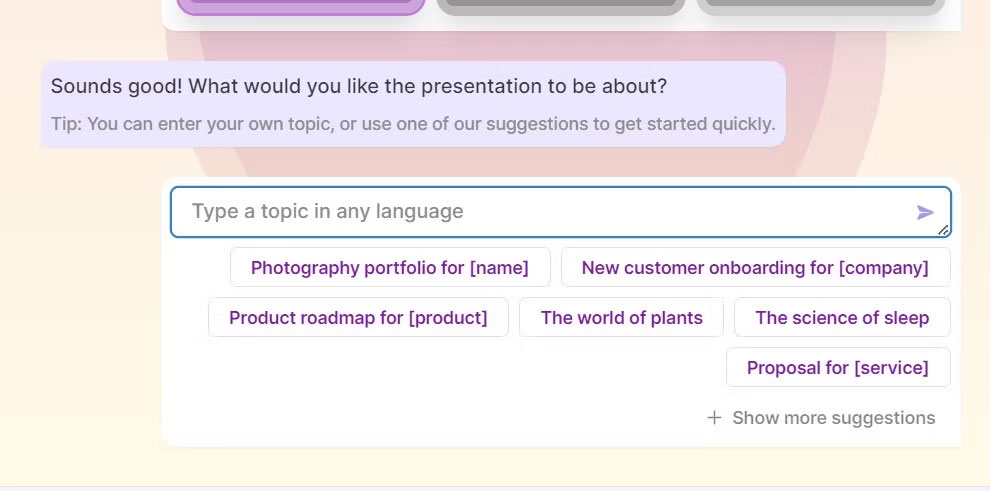990x491 pixels.
Task: Click the gray strip at the screen bottom
Action: click(x=495, y=488)
